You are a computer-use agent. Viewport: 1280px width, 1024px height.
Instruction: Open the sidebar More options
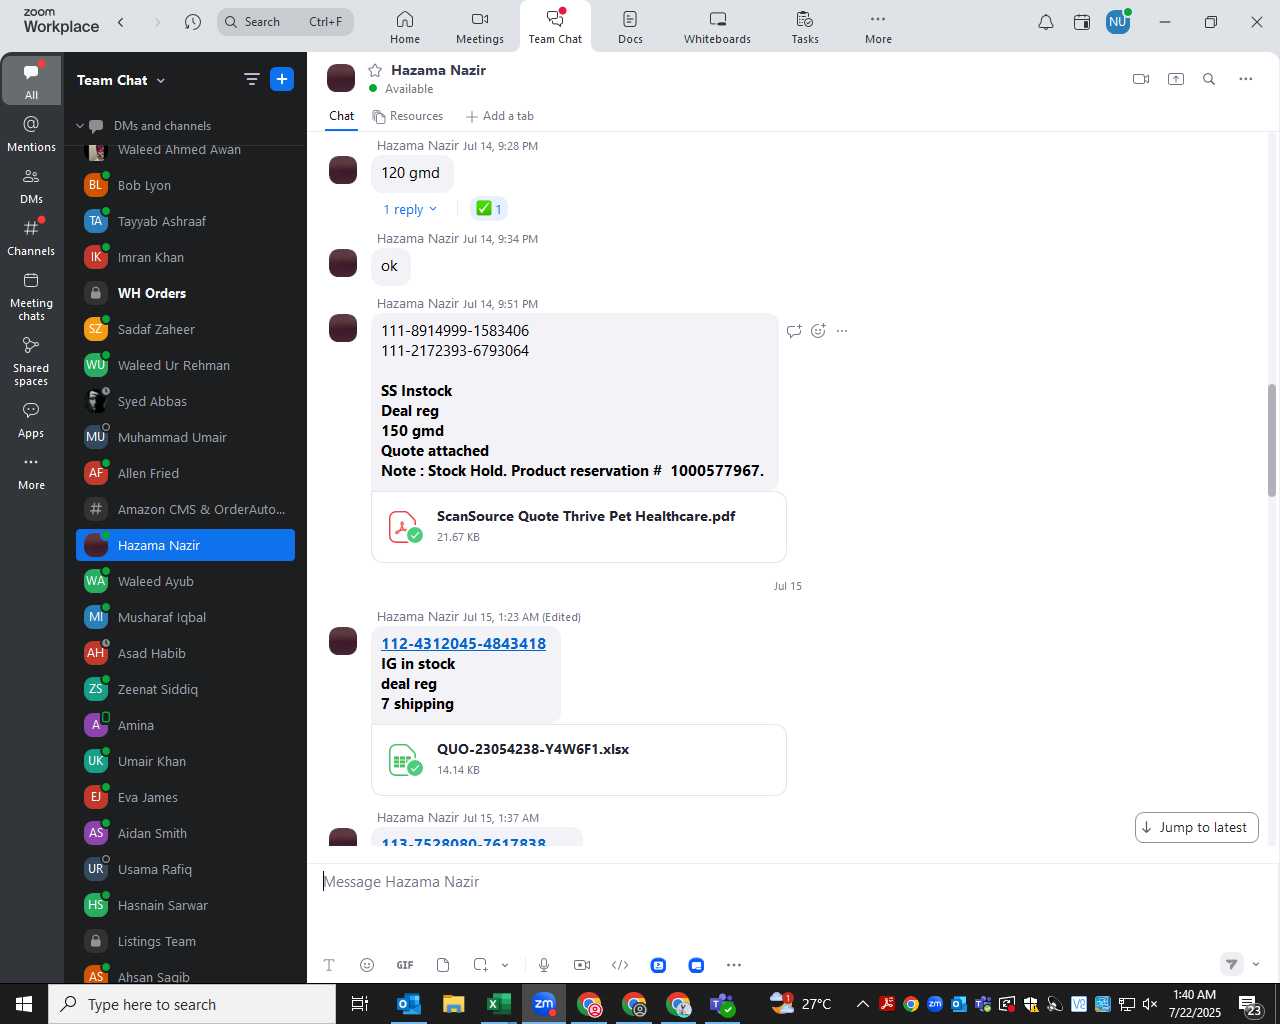click(31, 472)
